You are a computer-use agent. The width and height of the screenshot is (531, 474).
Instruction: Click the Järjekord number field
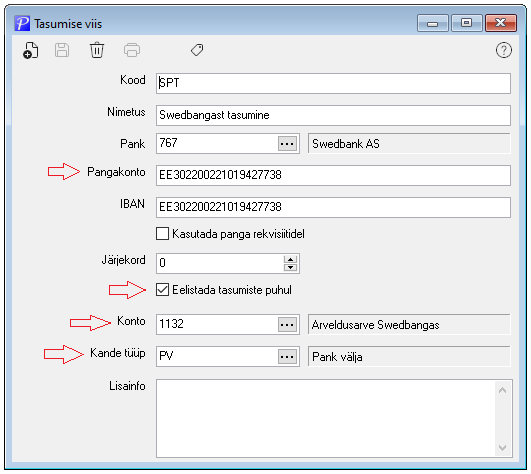coord(220,263)
